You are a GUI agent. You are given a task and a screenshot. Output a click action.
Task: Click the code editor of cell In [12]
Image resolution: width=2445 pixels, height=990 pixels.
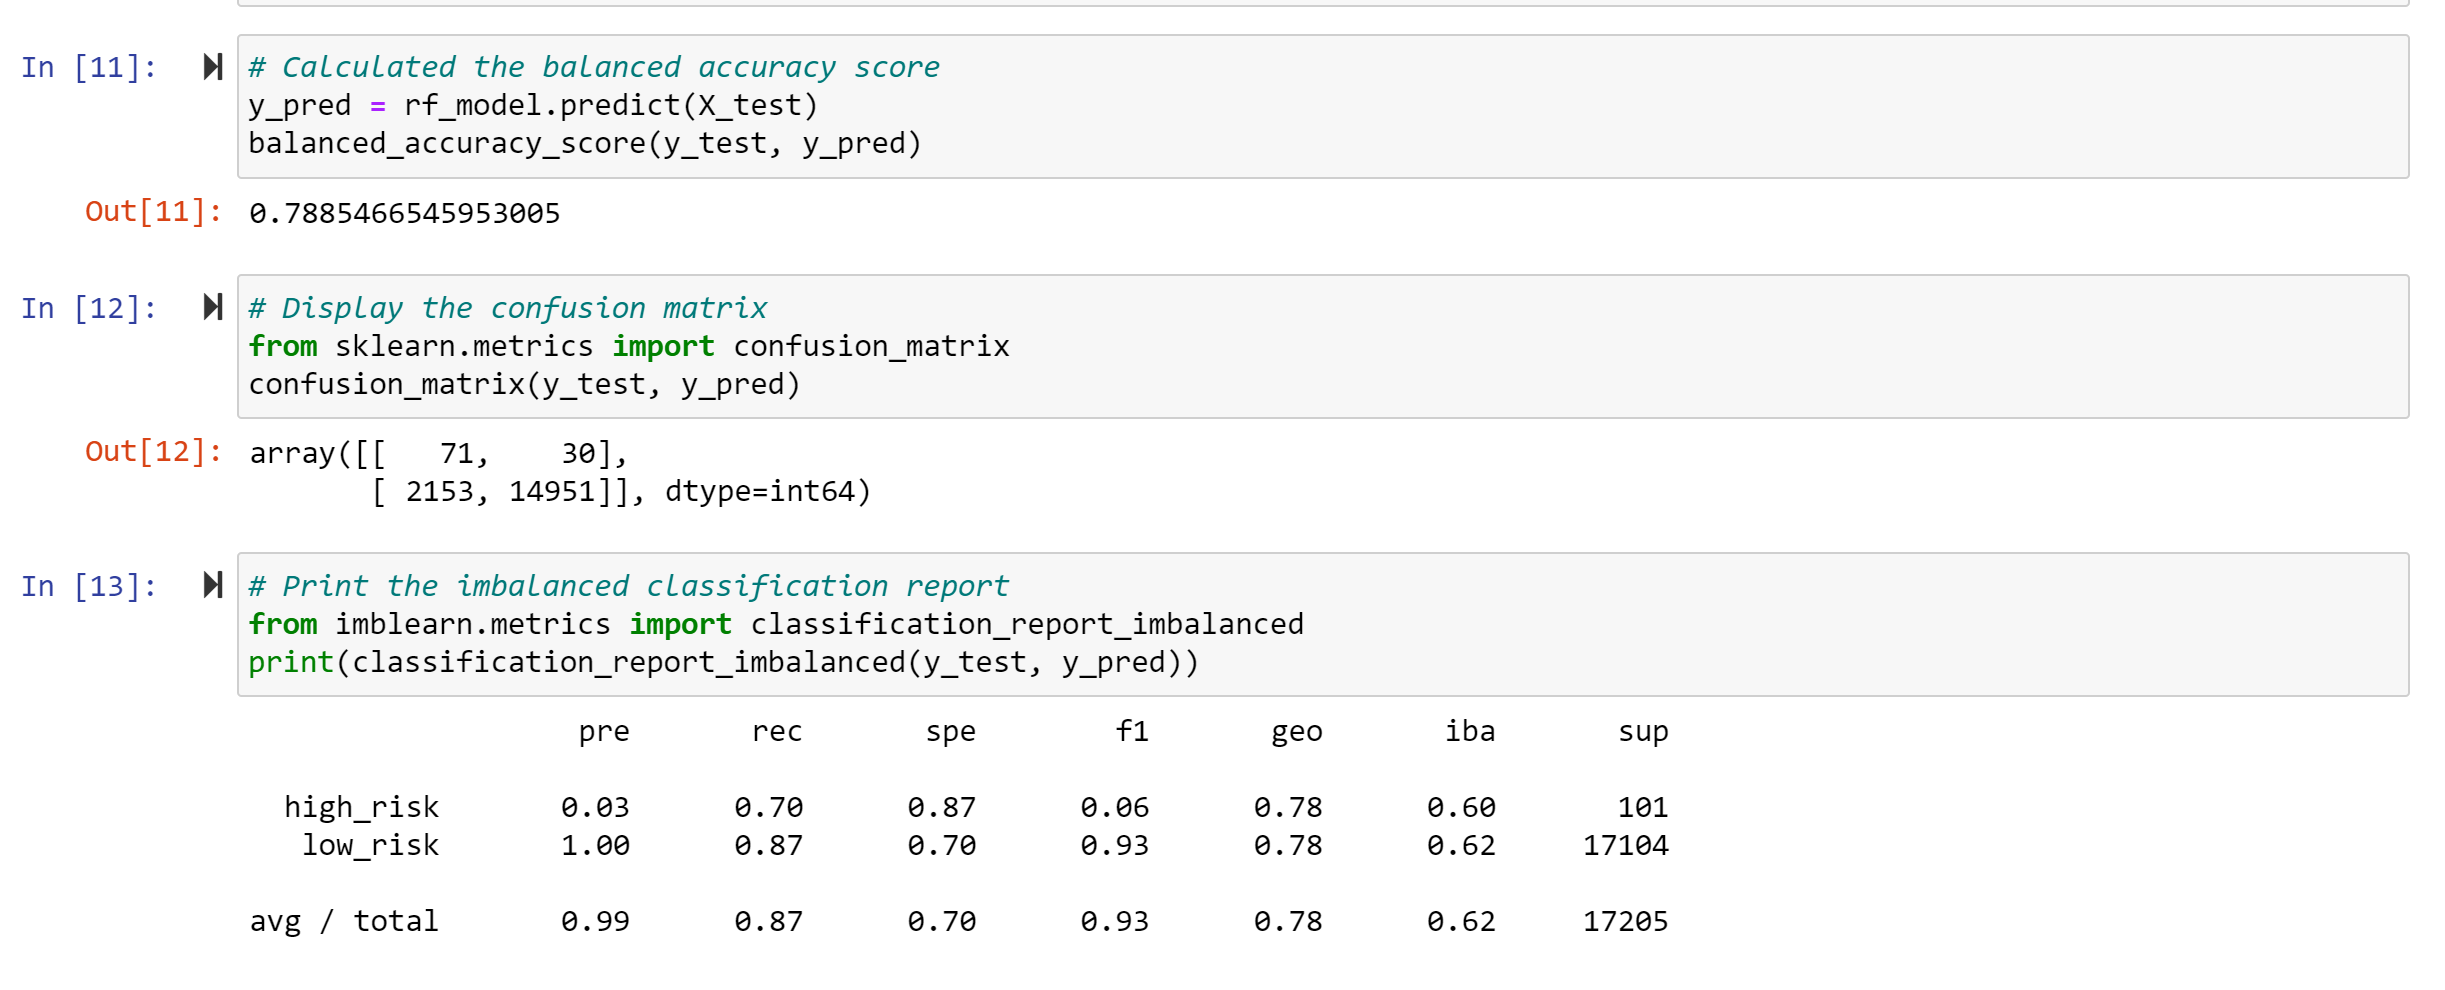pos(1323,346)
